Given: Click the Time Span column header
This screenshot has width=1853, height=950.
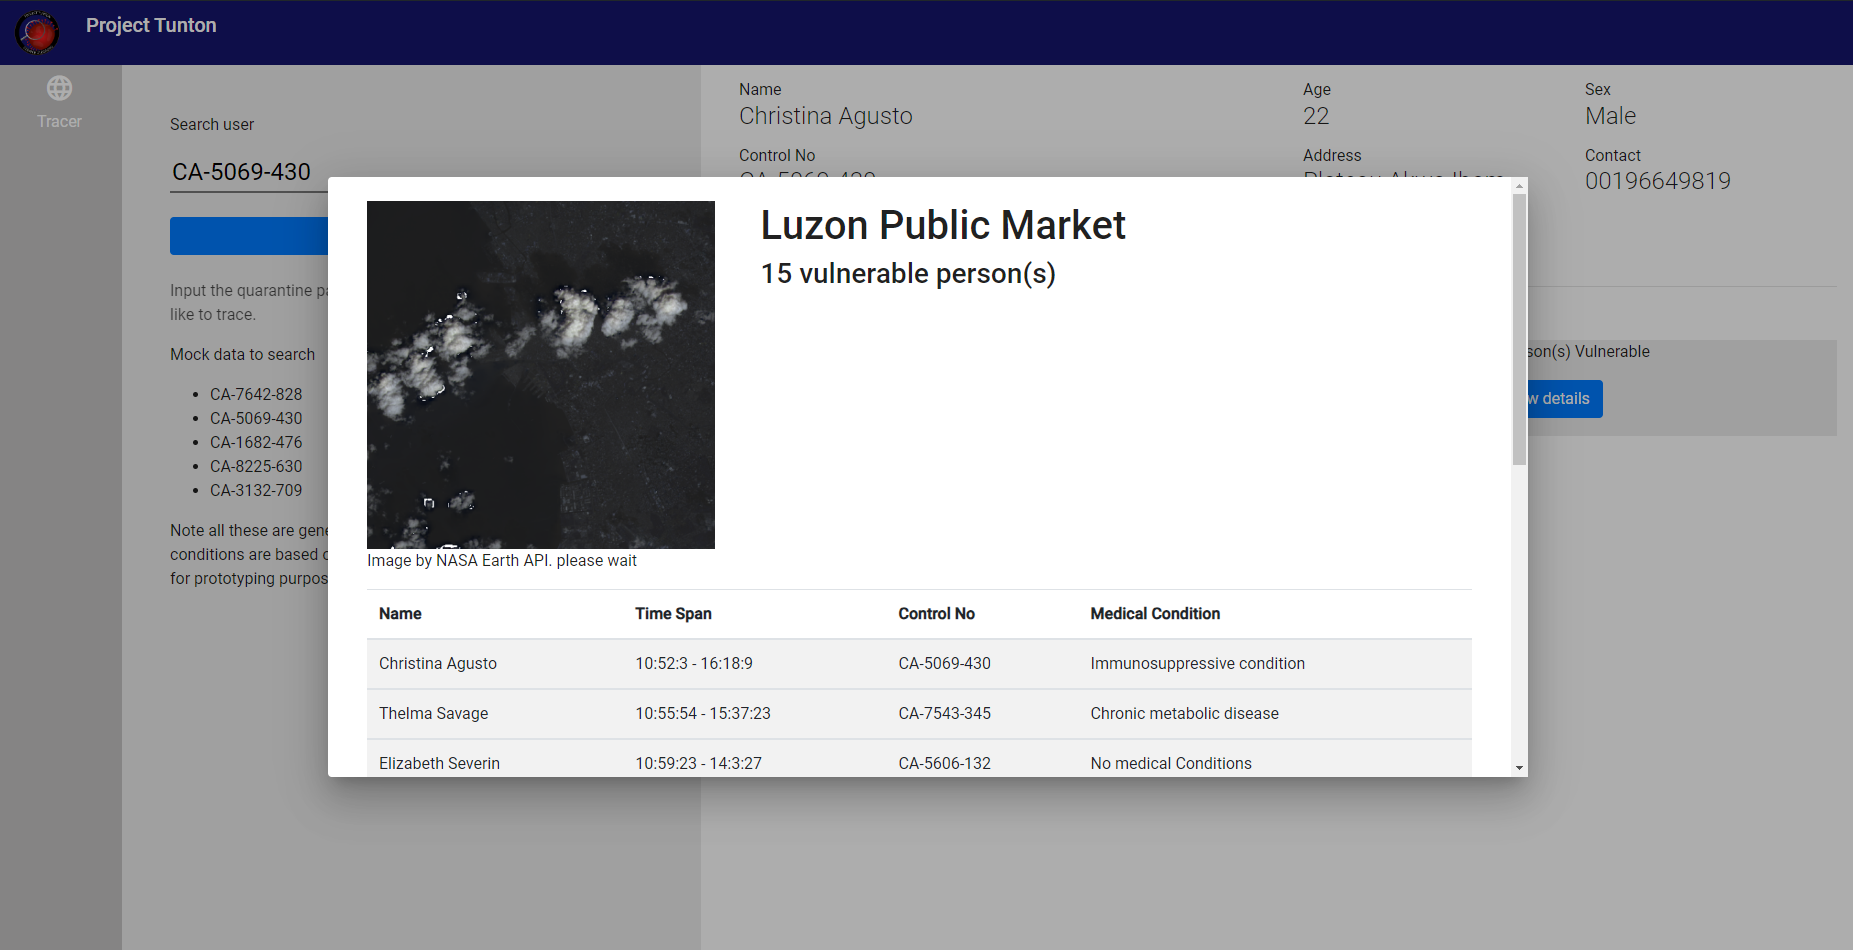Looking at the screenshot, I should click(x=673, y=614).
